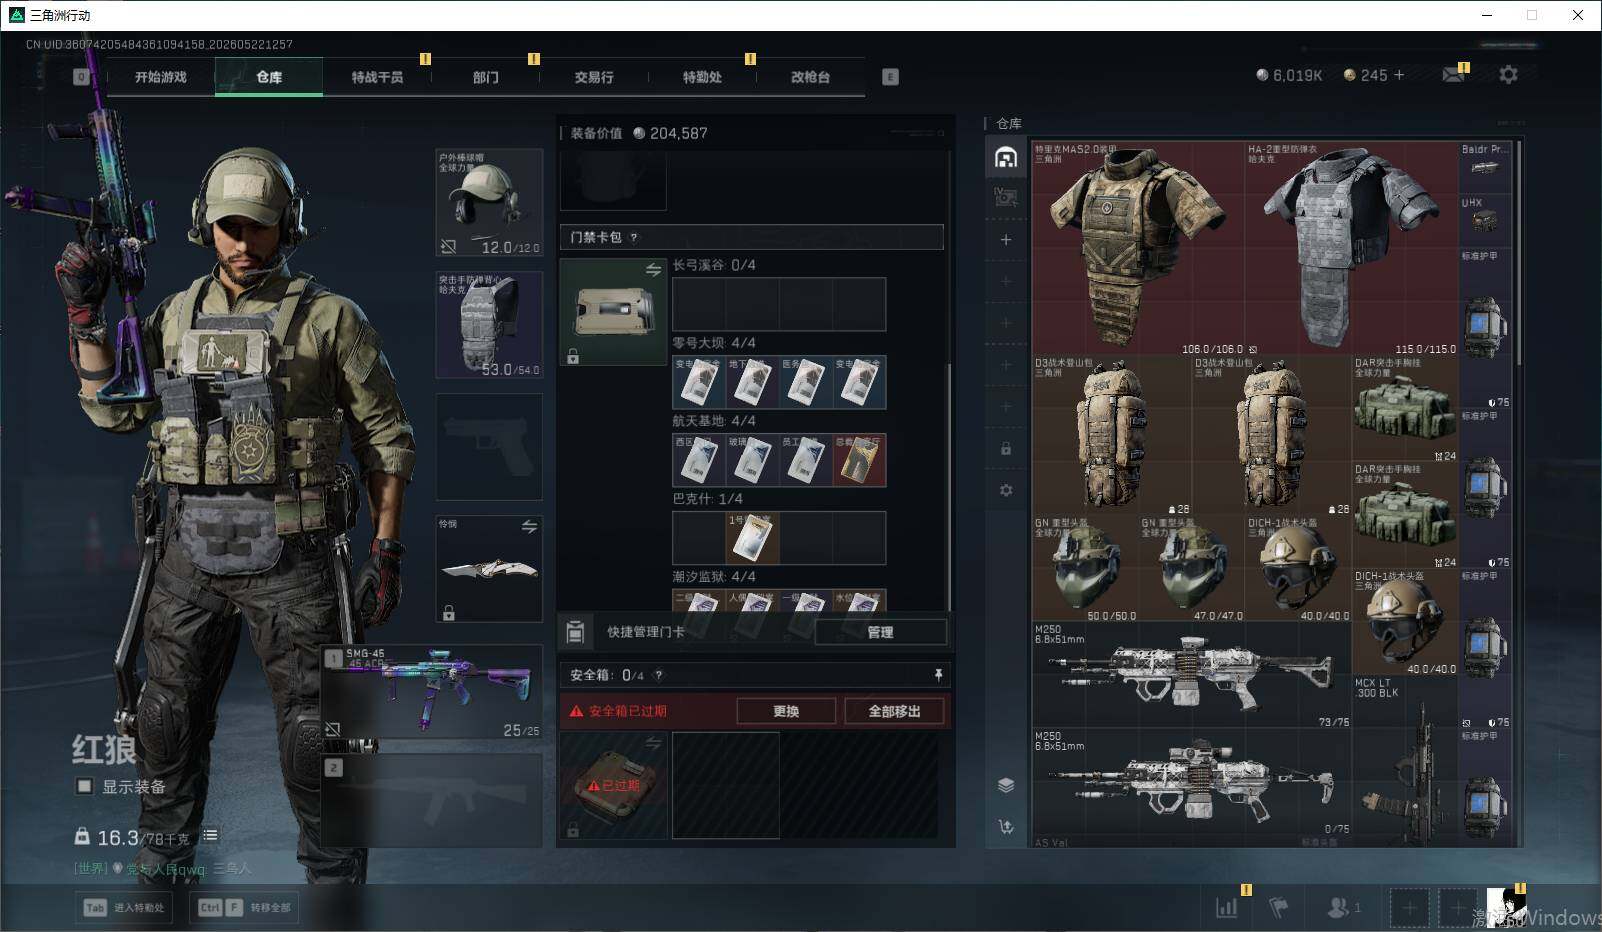Select the camera-style page icon in warehouse sidebar
The width and height of the screenshot is (1602, 932).
point(1006,197)
